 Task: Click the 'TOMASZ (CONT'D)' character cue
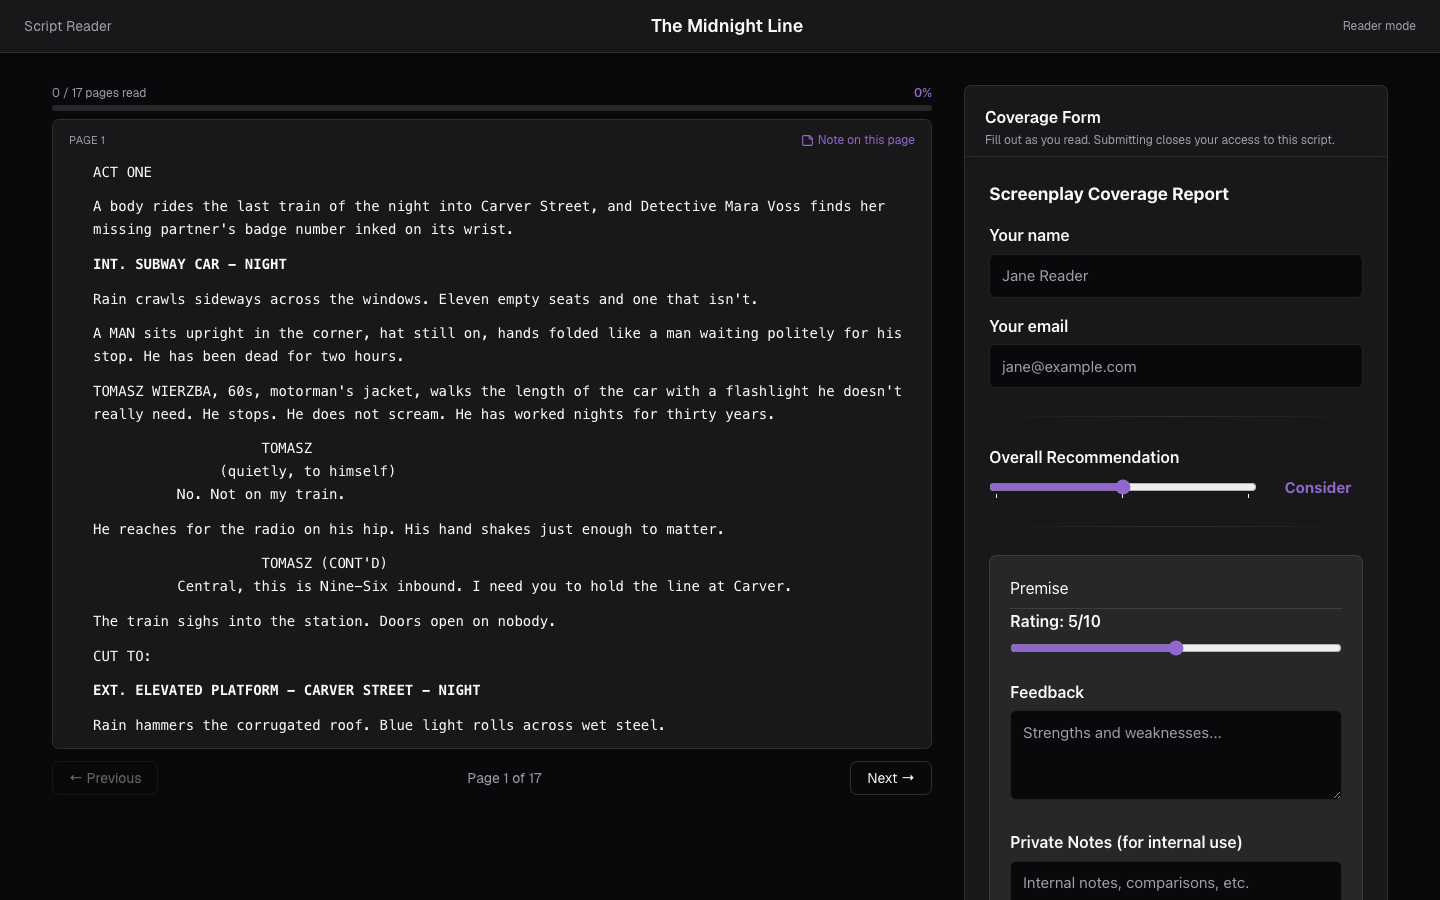click(324, 563)
